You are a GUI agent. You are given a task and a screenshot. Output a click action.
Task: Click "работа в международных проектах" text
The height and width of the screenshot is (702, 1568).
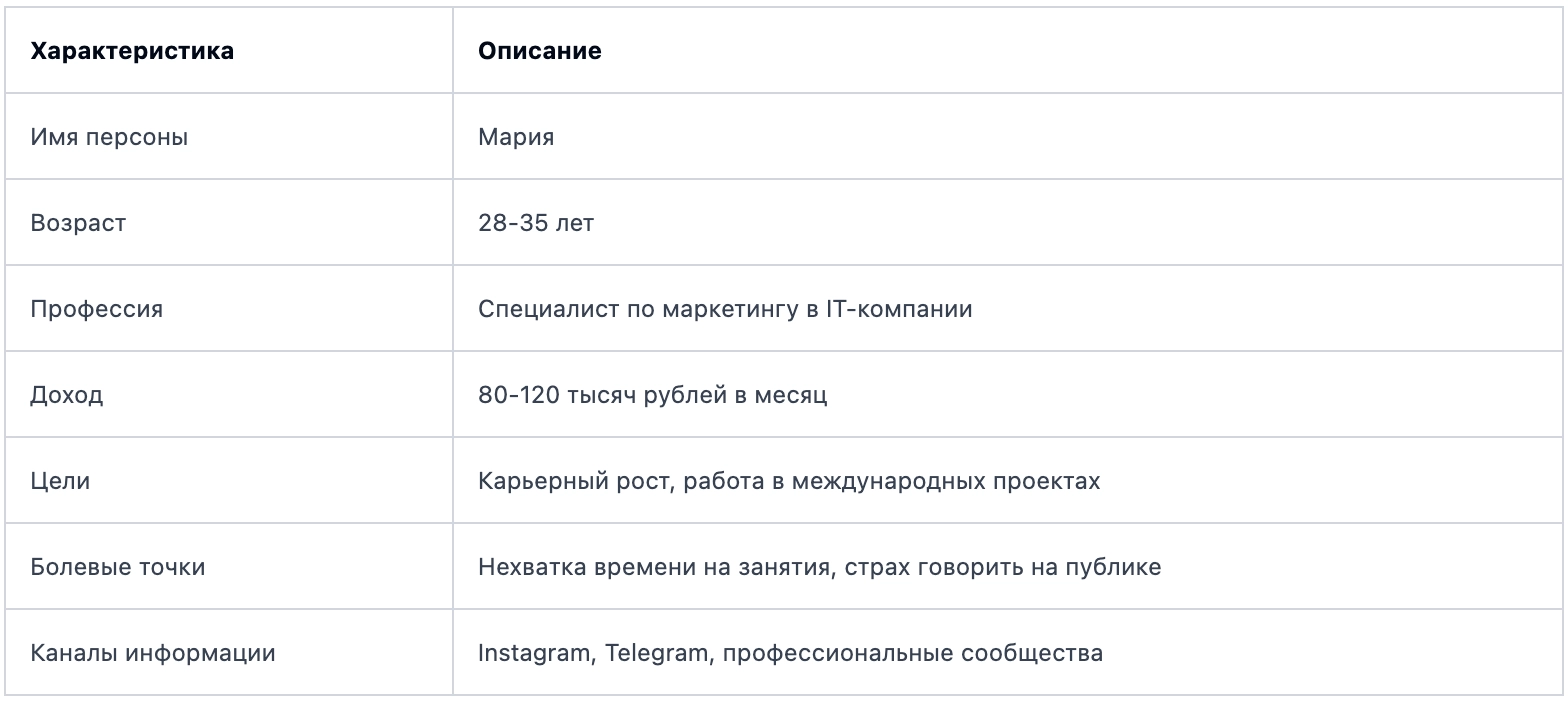point(882,481)
